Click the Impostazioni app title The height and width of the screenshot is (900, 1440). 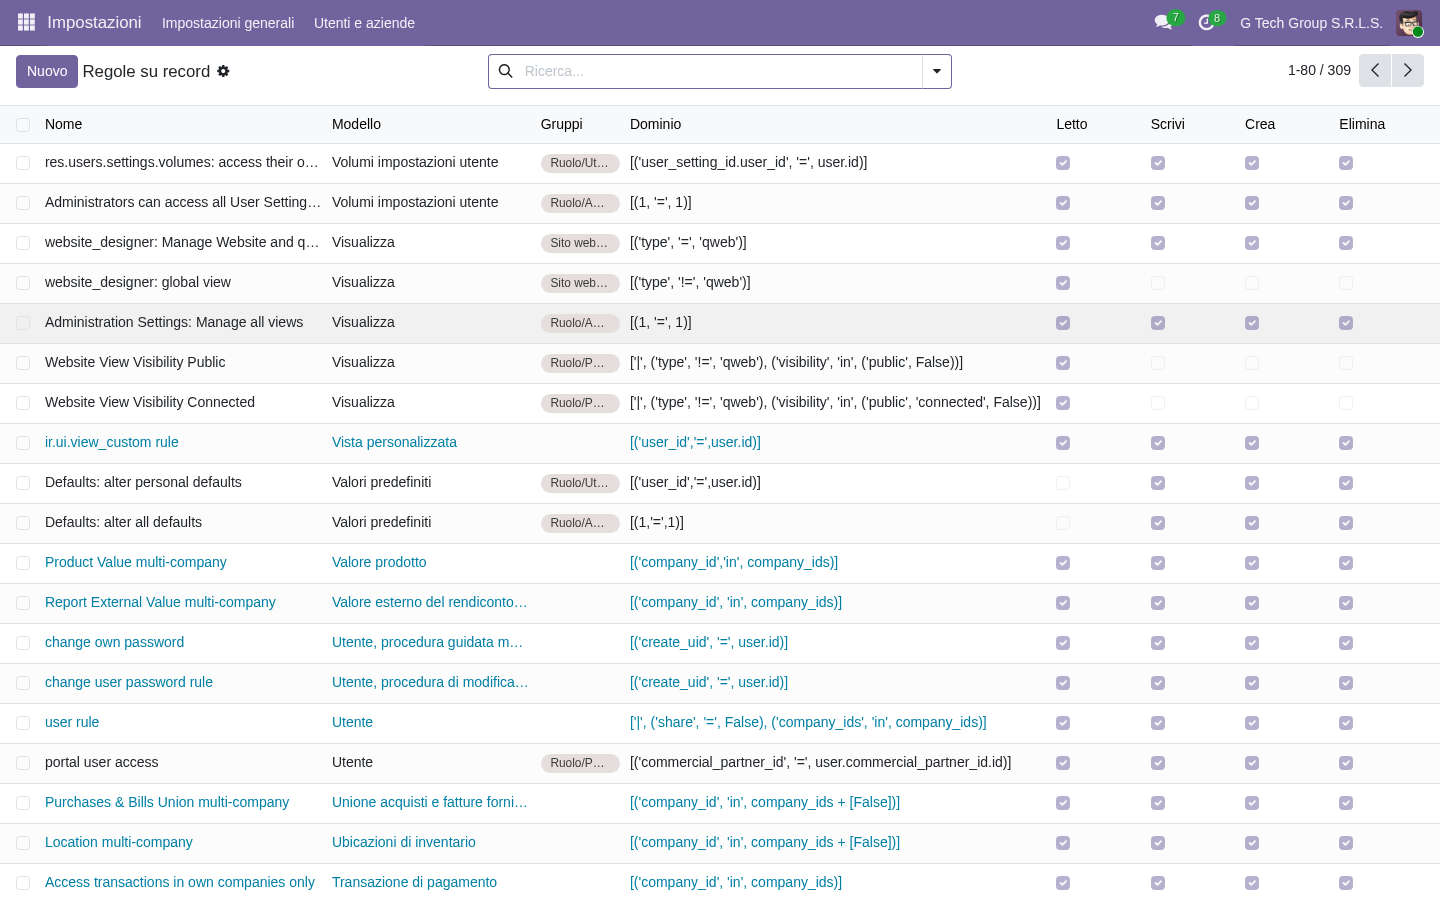(94, 22)
